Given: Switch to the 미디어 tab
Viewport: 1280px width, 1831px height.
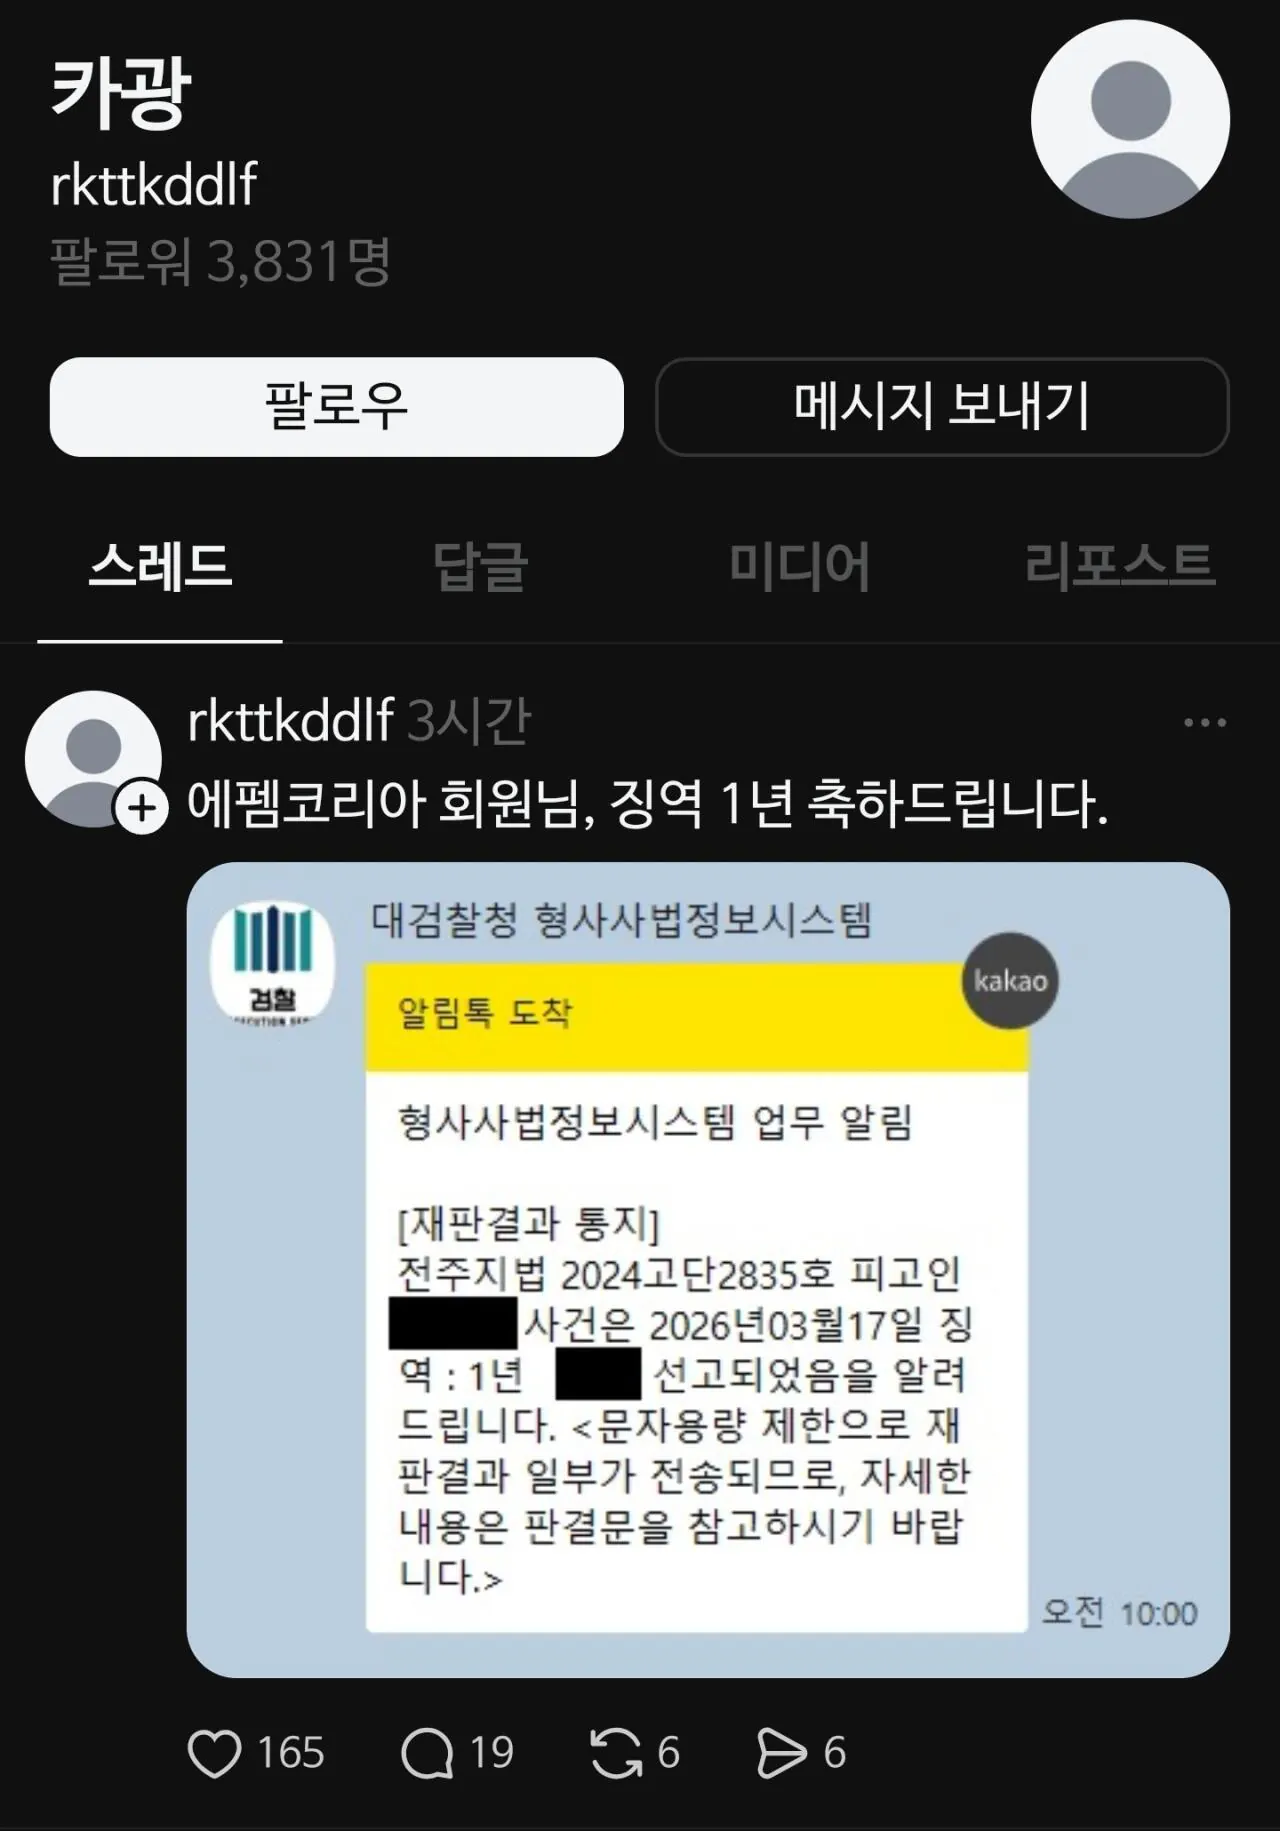Looking at the screenshot, I should (799, 566).
